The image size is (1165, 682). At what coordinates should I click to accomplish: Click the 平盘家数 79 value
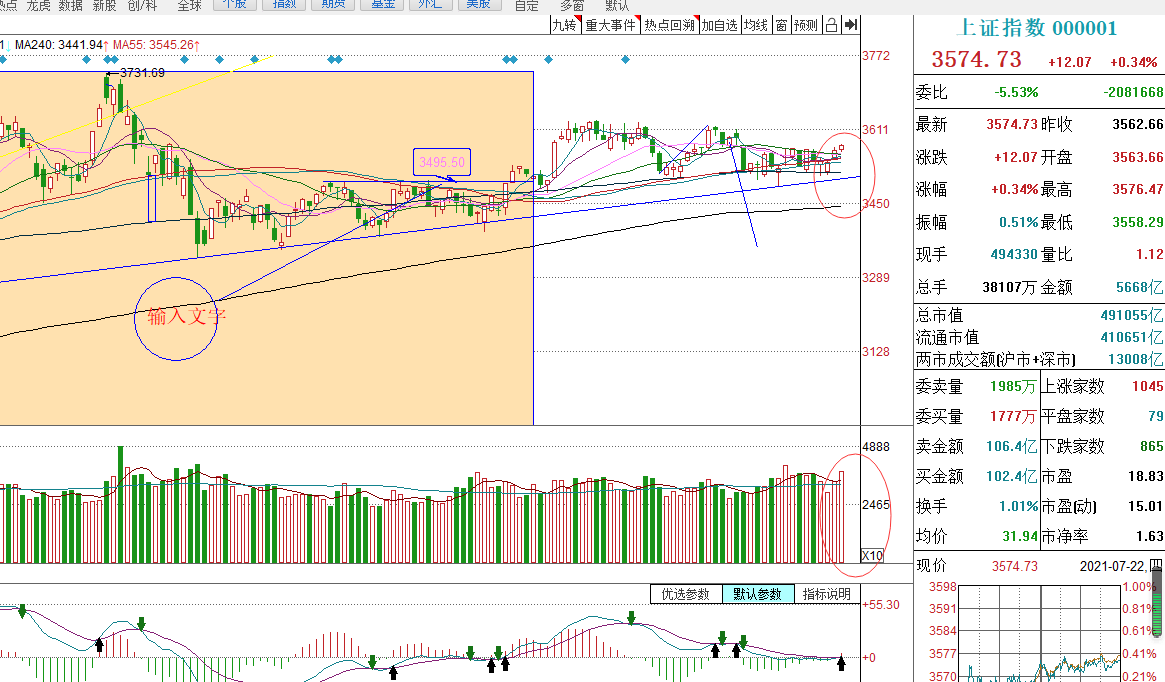click(1155, 416)
